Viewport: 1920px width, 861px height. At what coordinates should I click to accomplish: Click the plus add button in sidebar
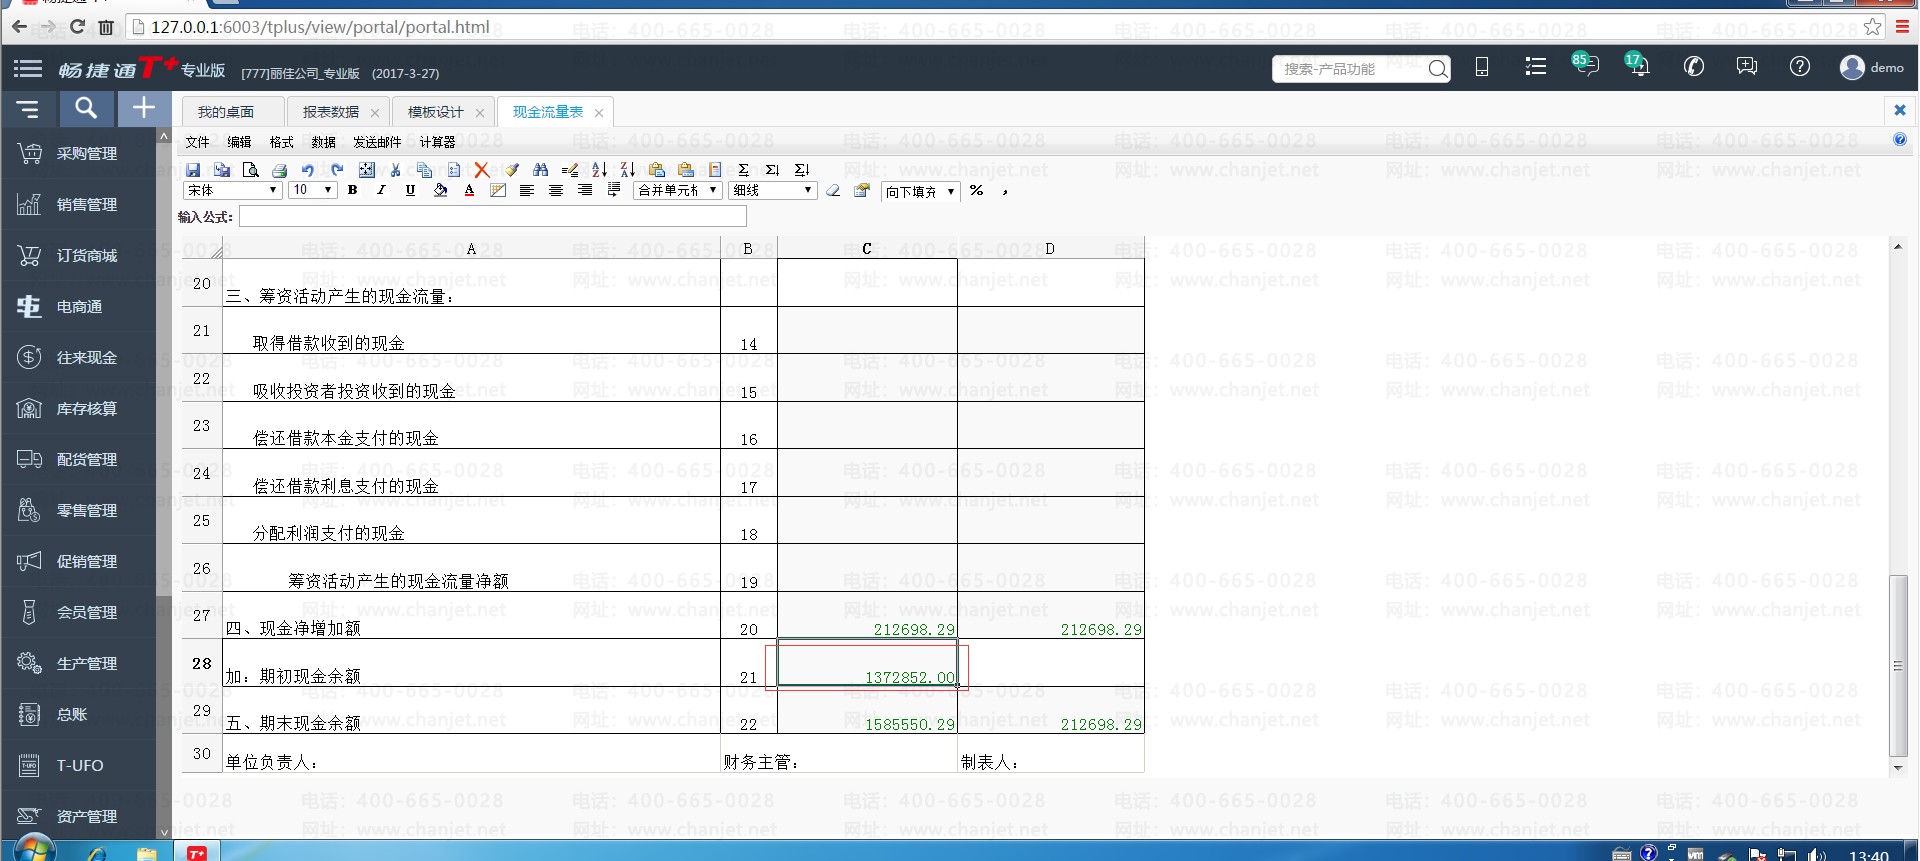144,108
